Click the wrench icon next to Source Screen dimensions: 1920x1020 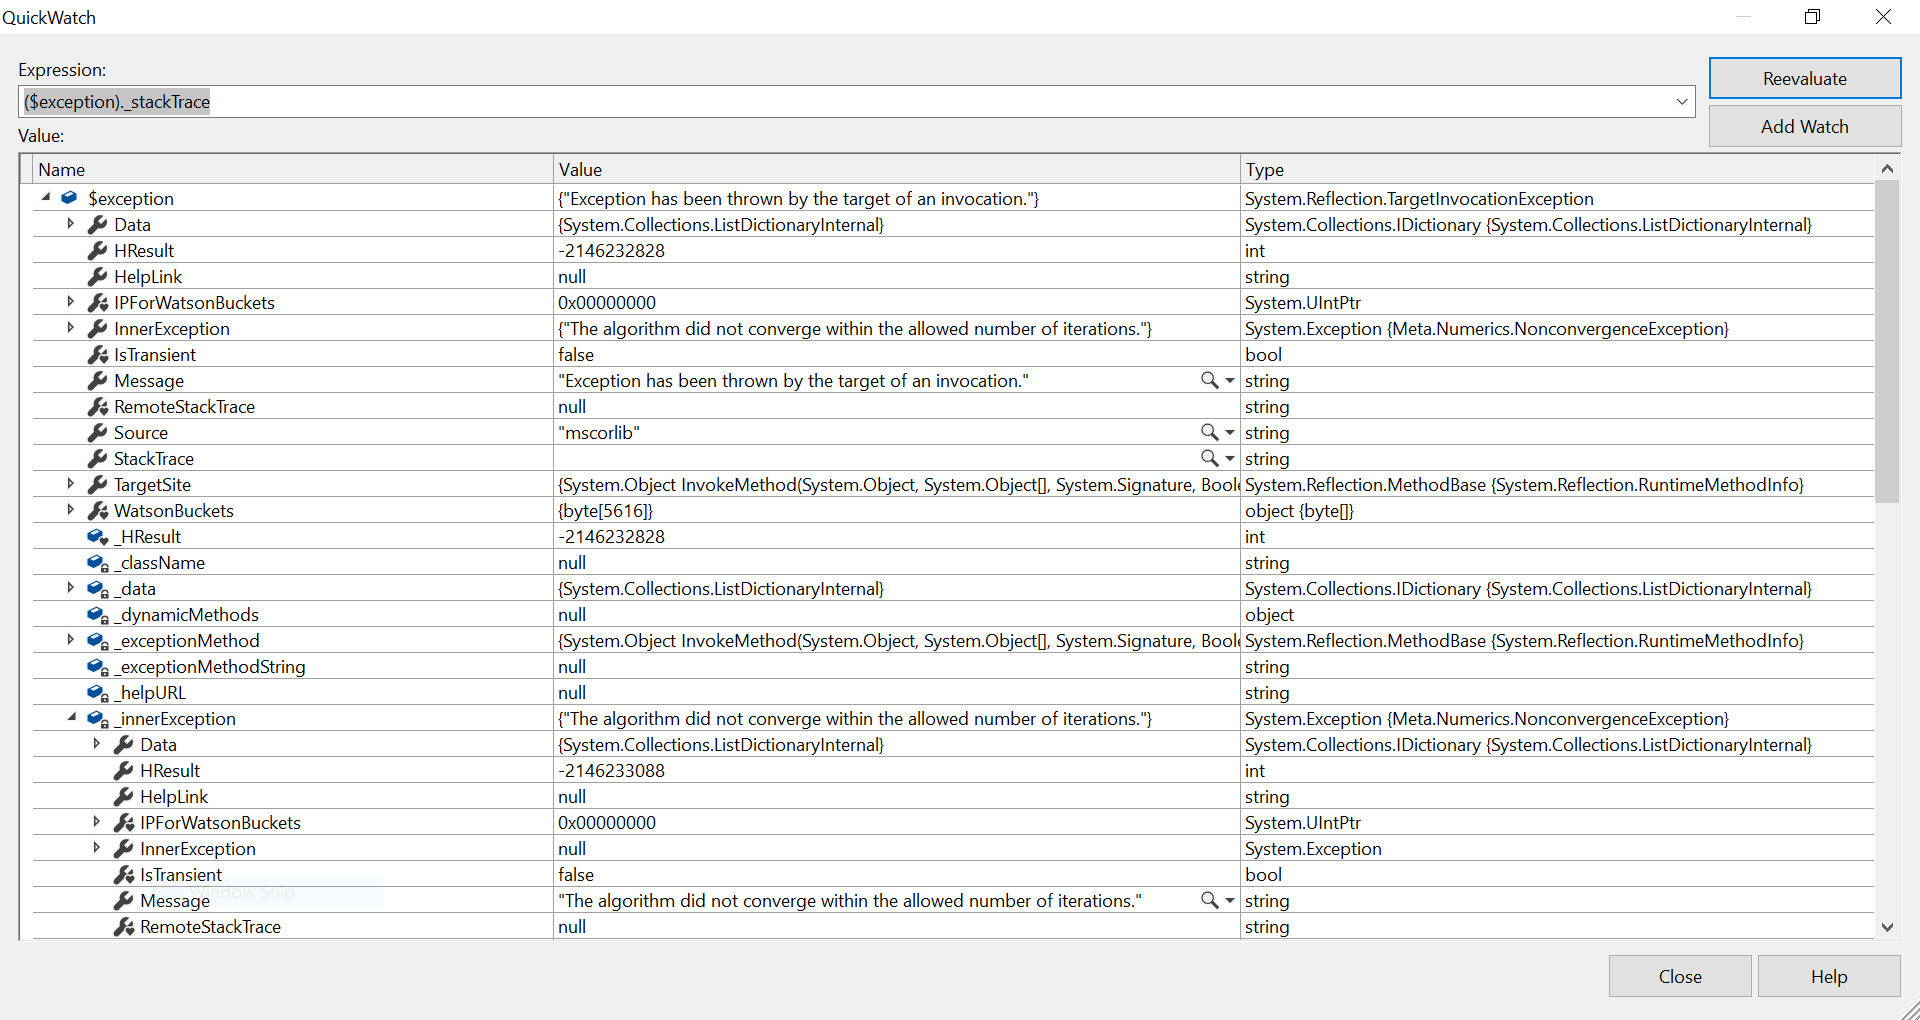[97, 432]
